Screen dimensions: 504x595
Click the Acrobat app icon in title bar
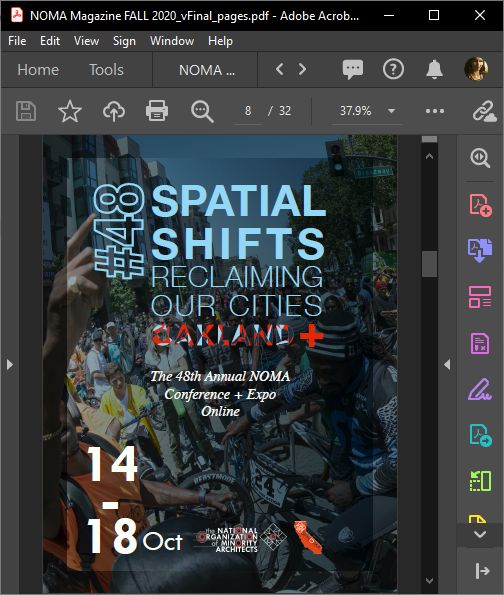[17, 15]
